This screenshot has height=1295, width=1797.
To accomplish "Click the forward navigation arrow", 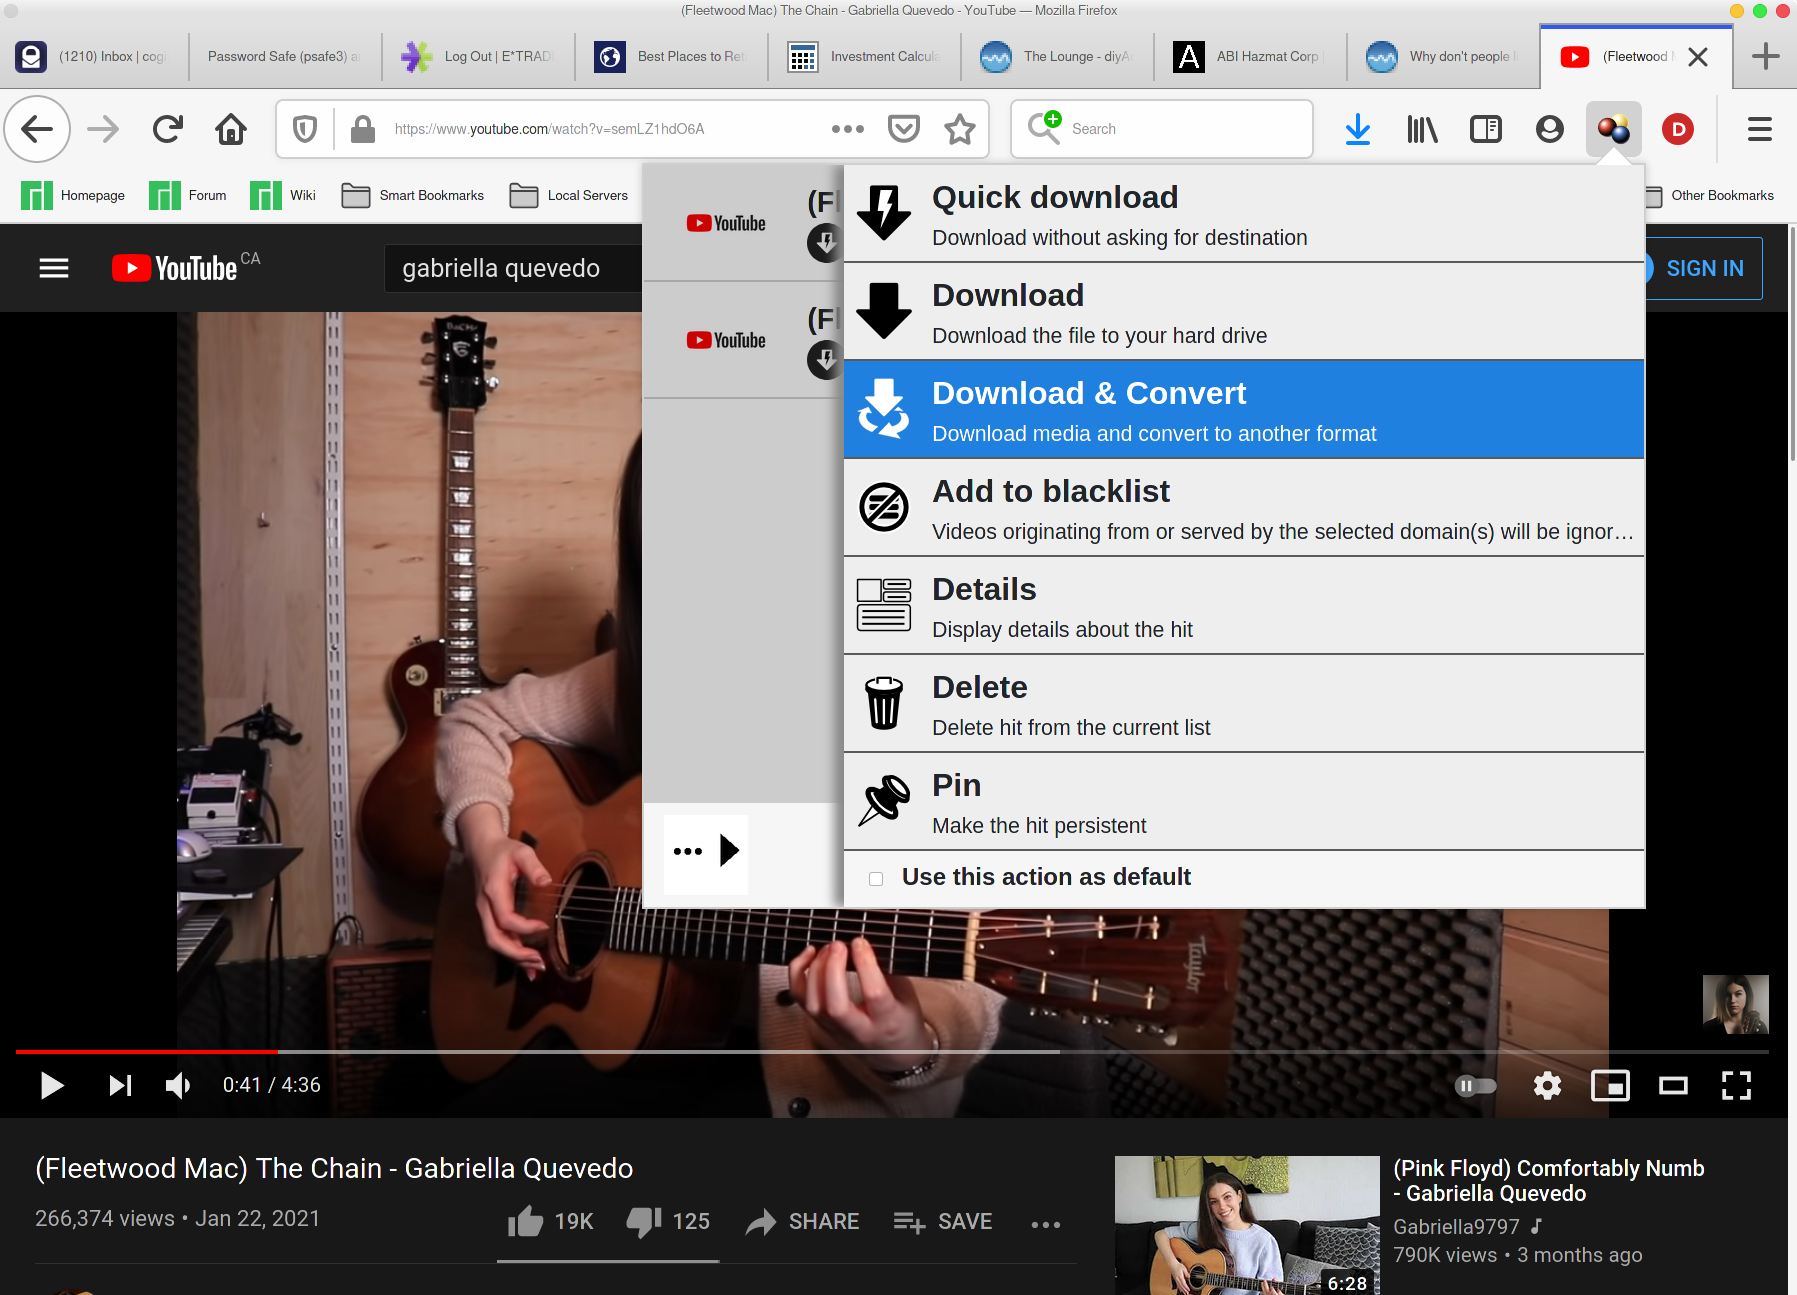I will (103, 129).
